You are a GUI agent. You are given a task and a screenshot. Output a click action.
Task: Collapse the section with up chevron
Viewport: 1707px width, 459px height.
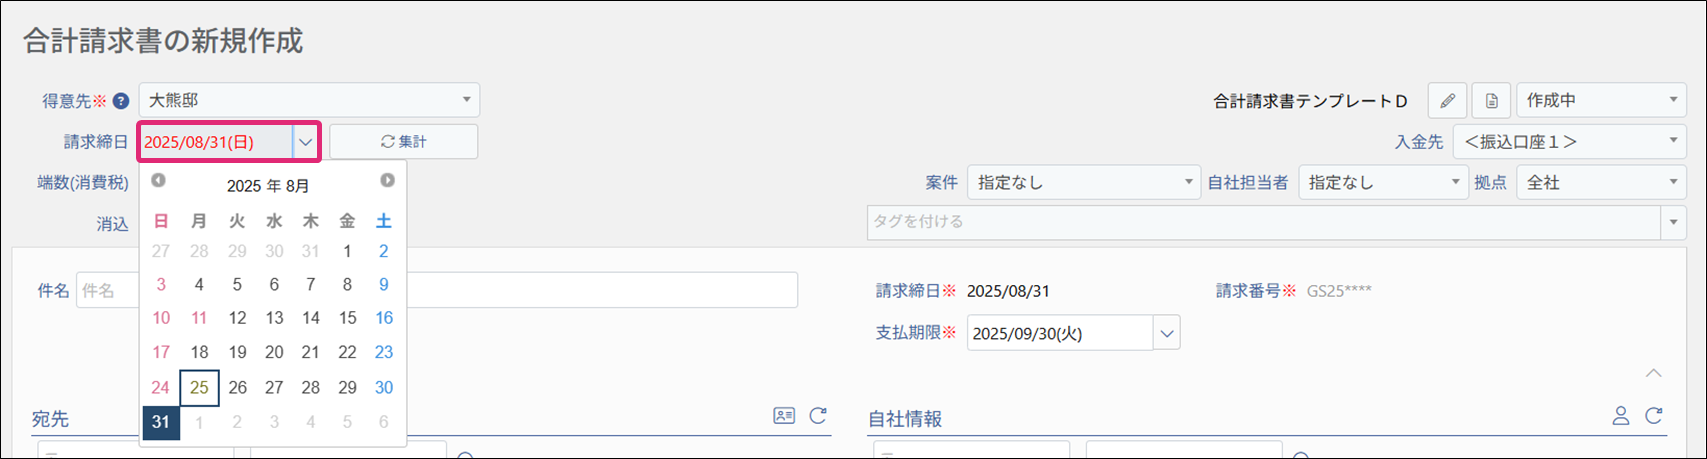[1654, 373]
